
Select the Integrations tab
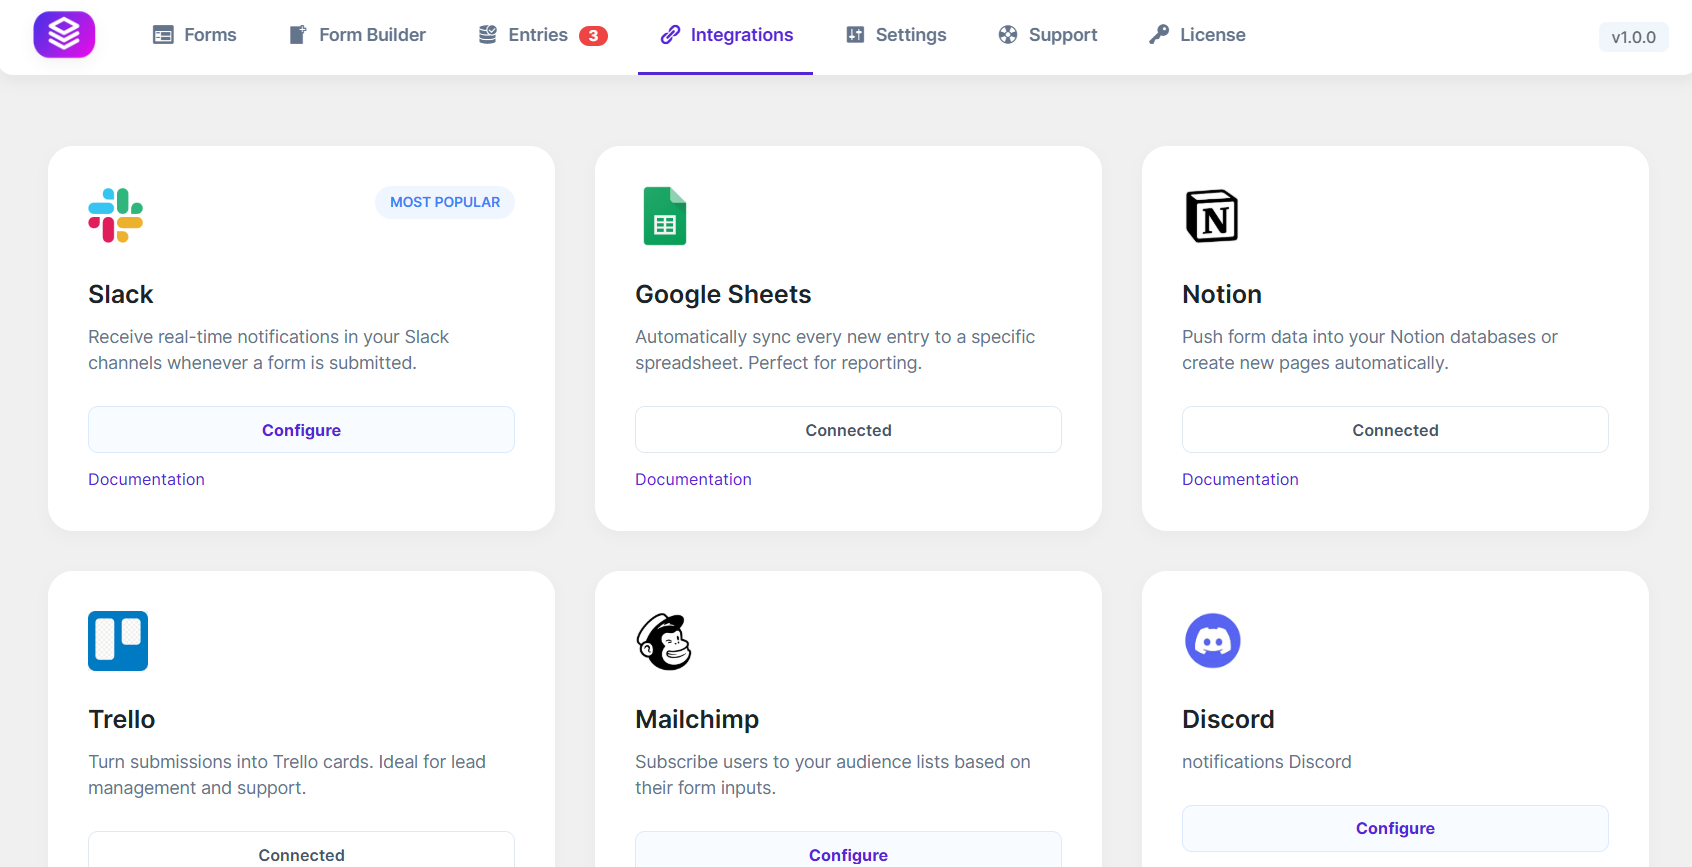pyautogui.click(x=726, y=35)
